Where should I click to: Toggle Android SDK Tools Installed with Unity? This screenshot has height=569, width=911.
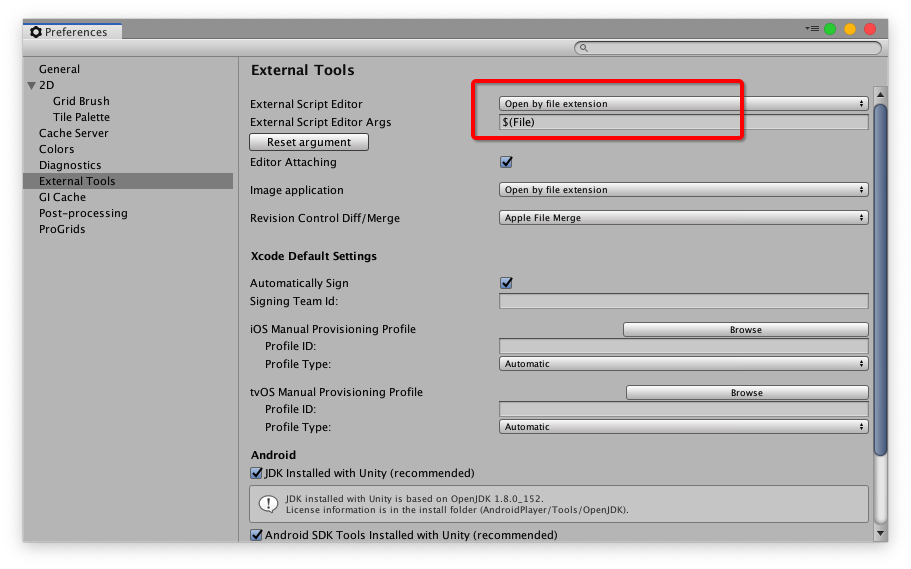click(257, 535)
